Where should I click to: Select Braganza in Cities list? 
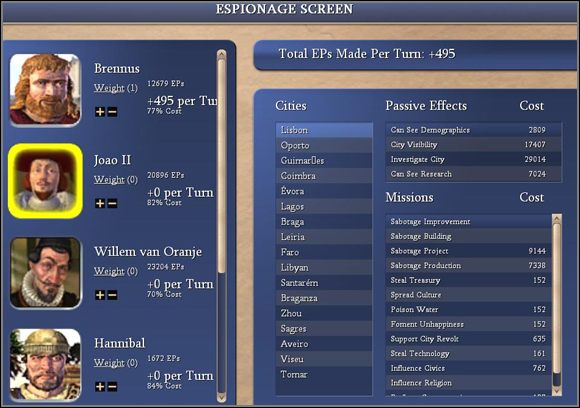[x=324, y=298]
